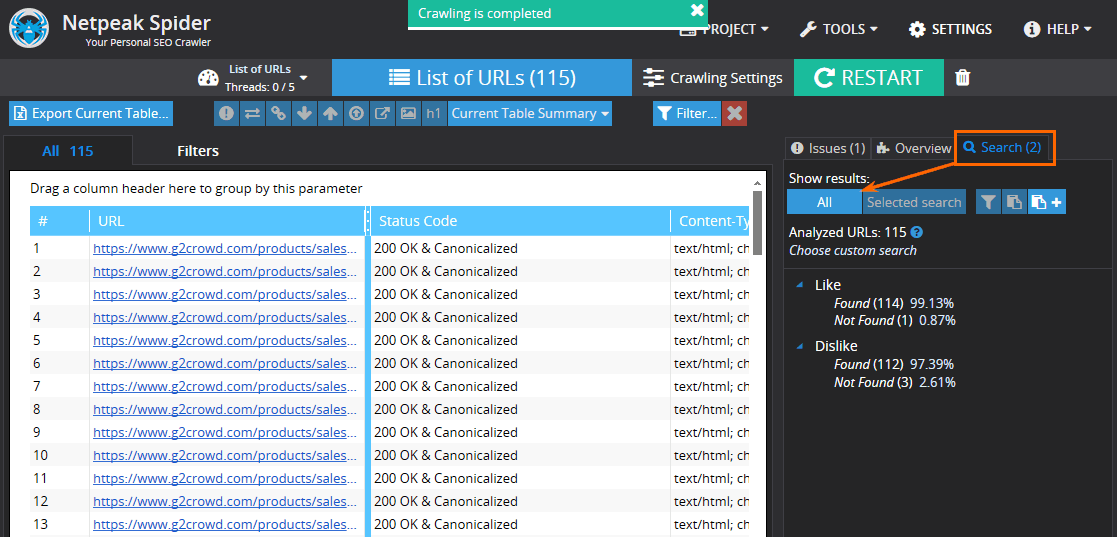This screenshot has height=537, width=1117.
Task: Click the table vertical scrollbar
Action: pos(757,223)
